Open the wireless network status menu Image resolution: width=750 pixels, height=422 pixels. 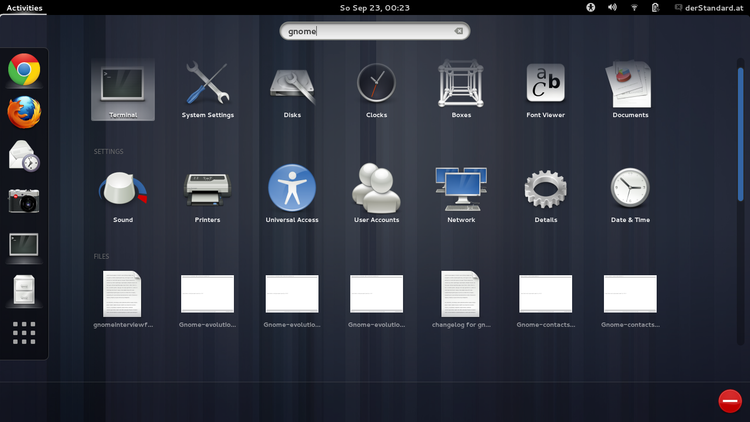coord(634,7)
